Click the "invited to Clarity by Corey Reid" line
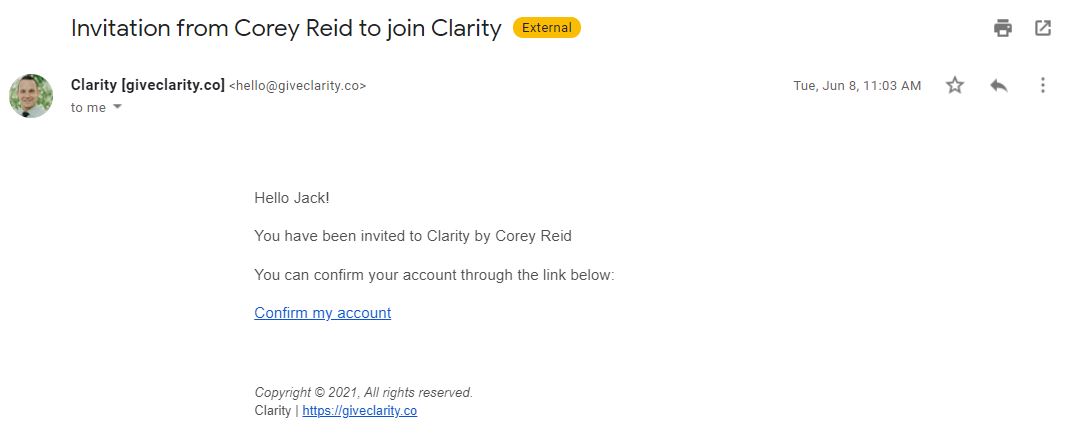The image size is (1065, 443). [x=412, y=236]
